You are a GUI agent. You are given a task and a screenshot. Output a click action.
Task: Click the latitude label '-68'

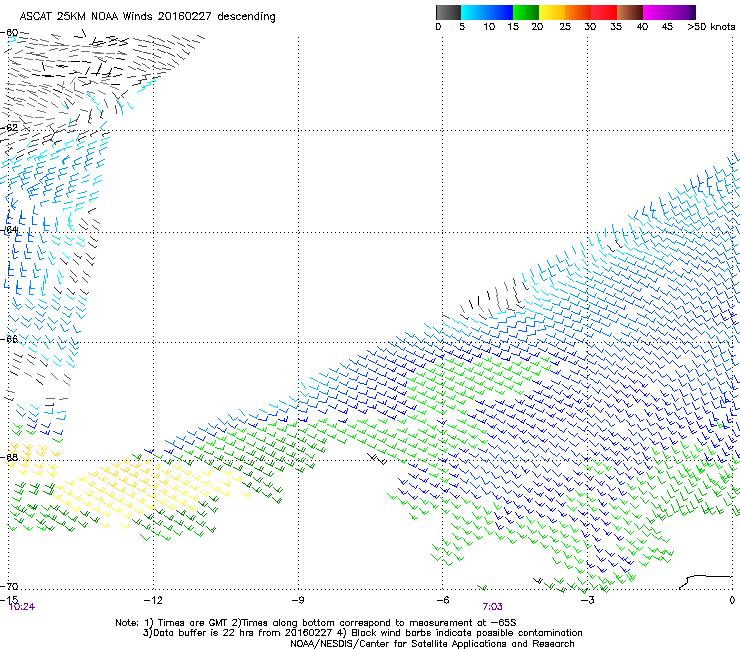[x=9, y=457]
